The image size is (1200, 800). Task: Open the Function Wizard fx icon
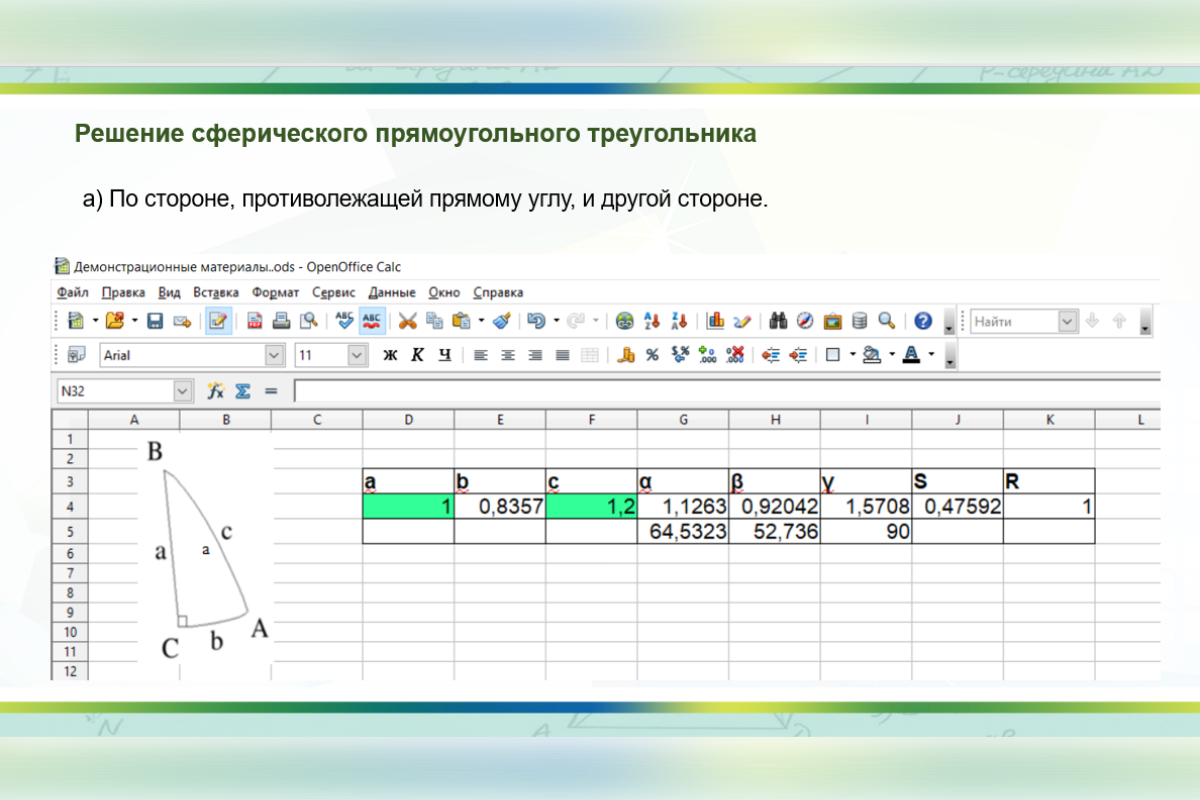215,391
